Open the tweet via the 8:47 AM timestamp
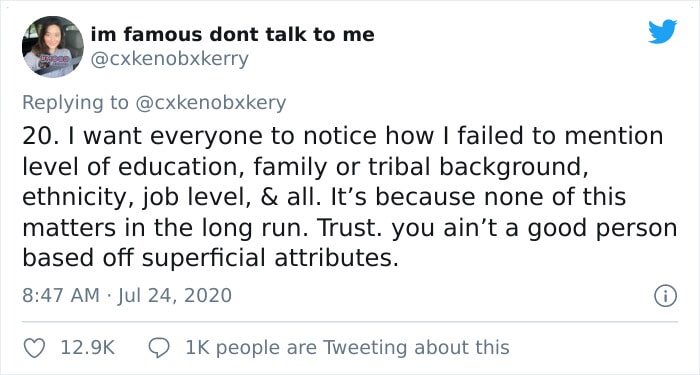700x375 pixels. coord(61,296)
